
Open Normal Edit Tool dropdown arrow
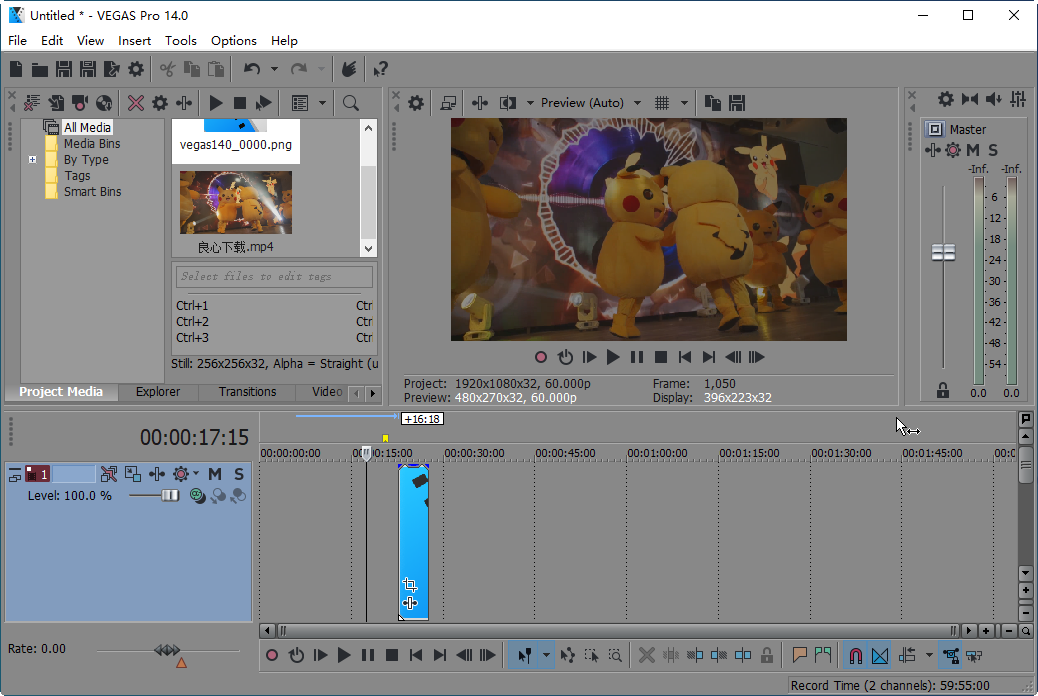tap(546, 656)
